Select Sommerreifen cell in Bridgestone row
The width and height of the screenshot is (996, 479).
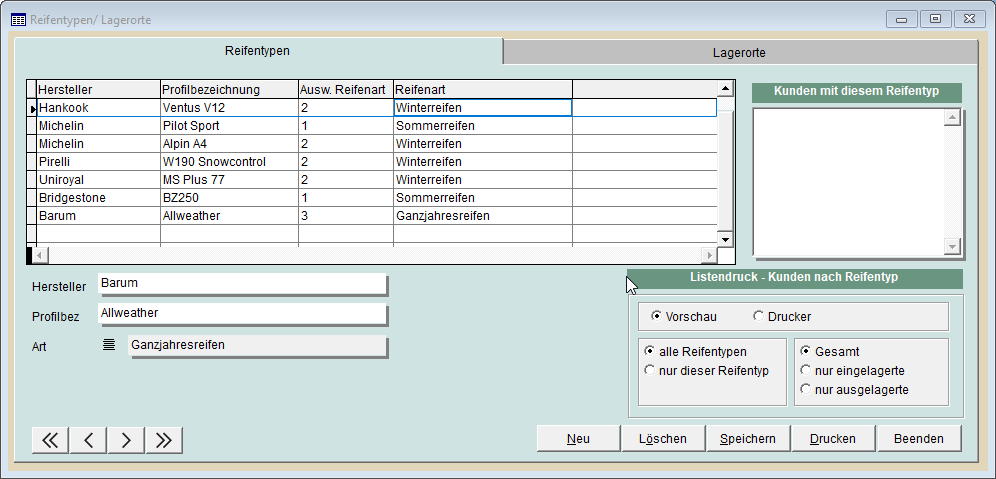[x=483, y=198]
